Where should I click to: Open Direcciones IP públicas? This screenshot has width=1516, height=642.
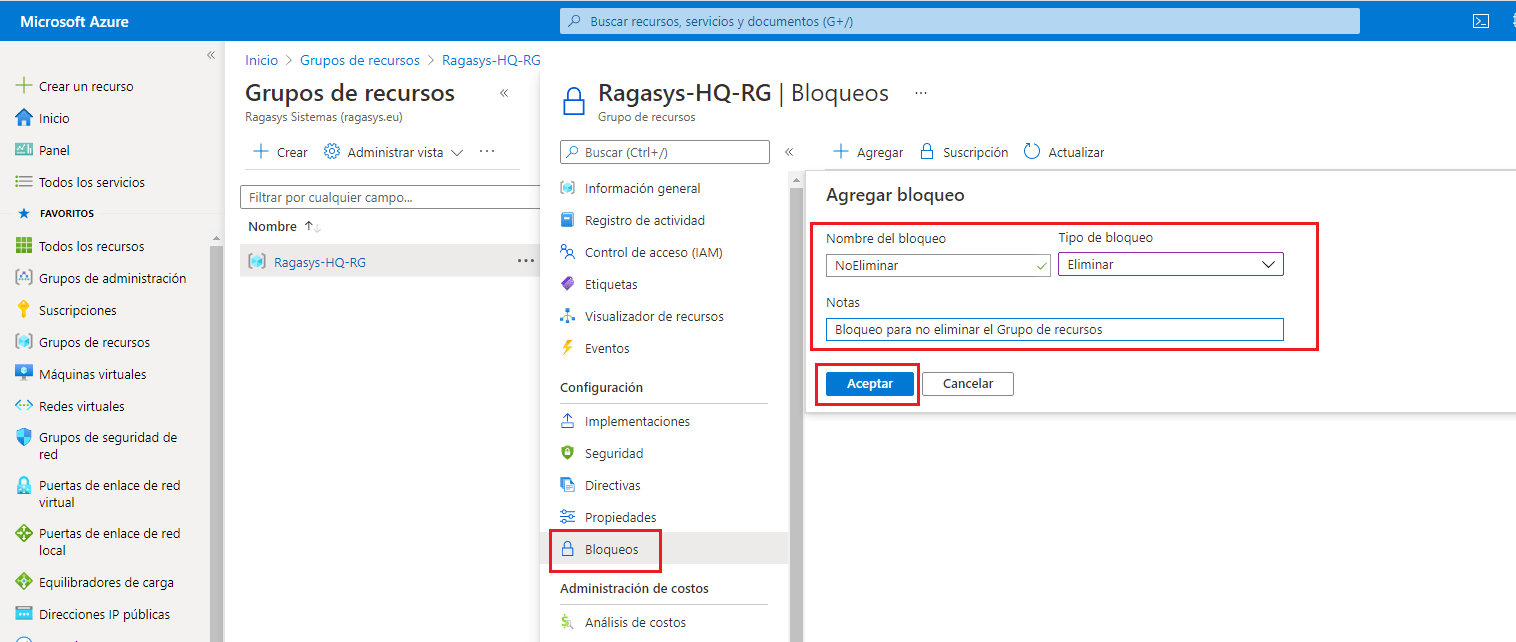coord(93,614)
